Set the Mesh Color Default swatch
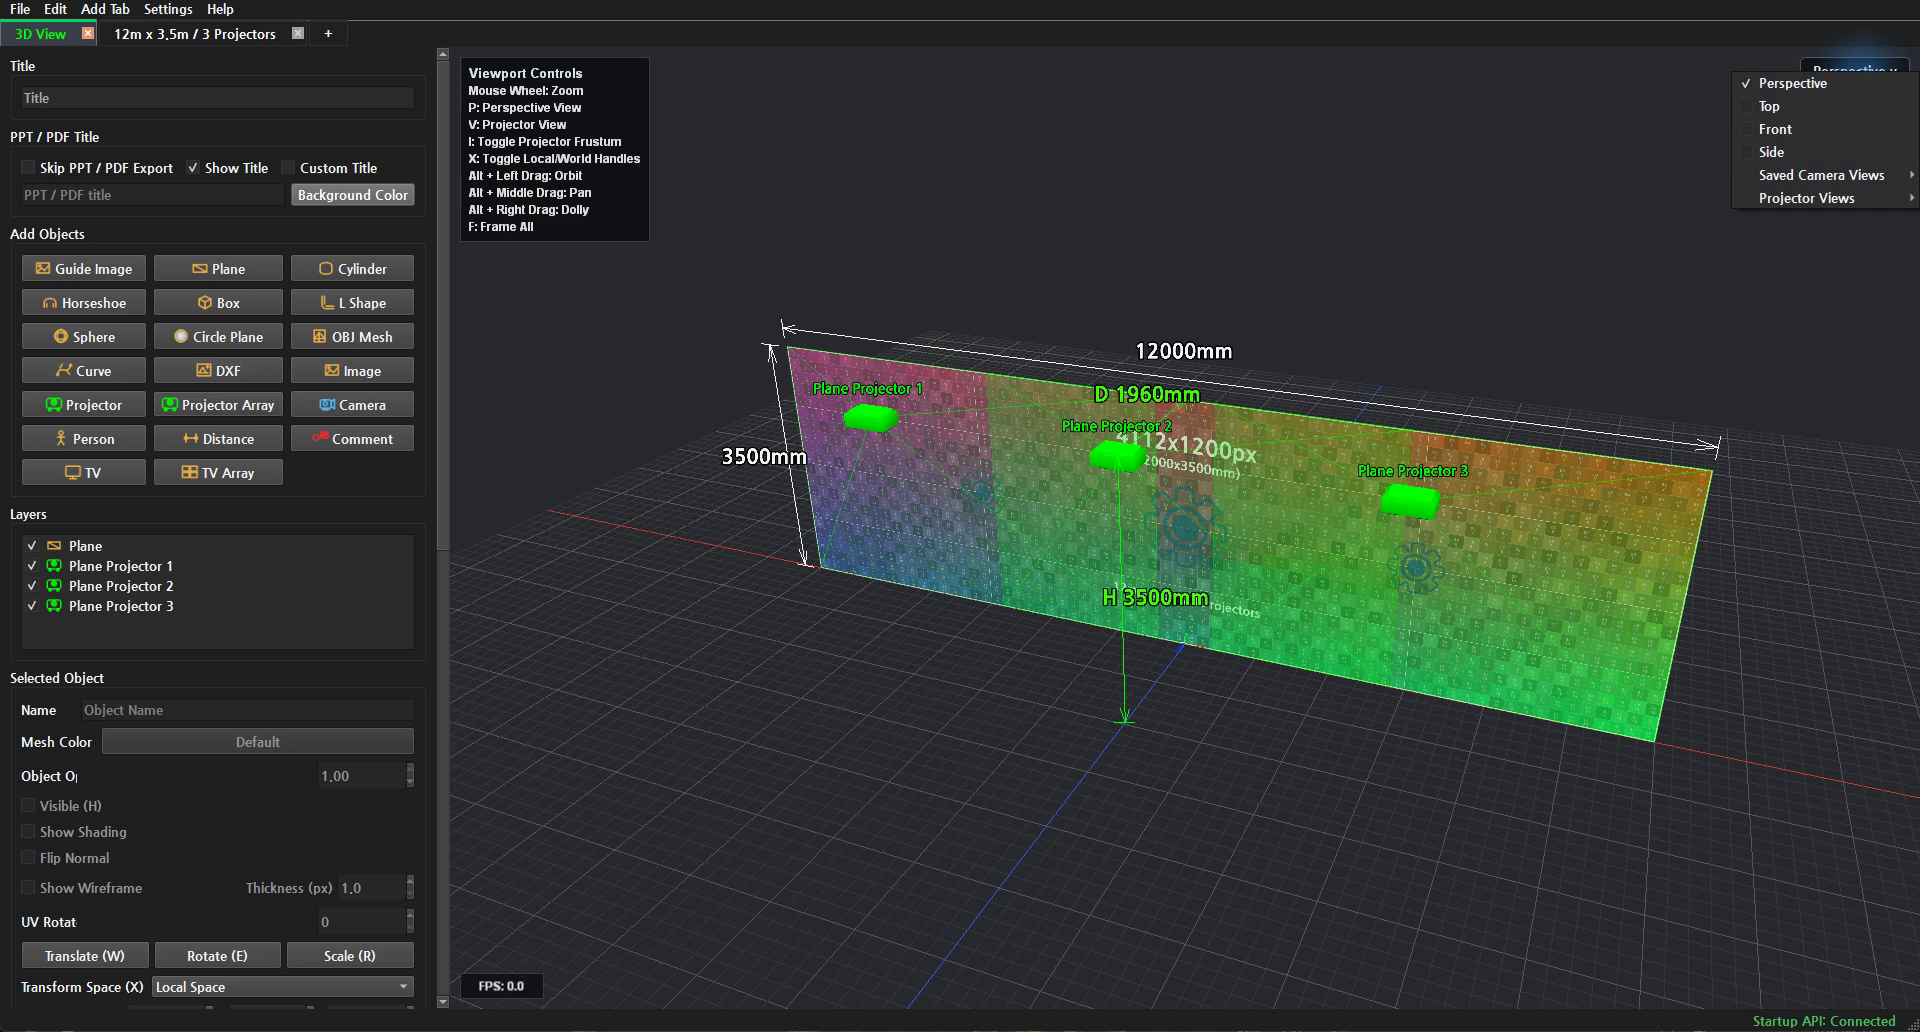 [x=257, y=742]
